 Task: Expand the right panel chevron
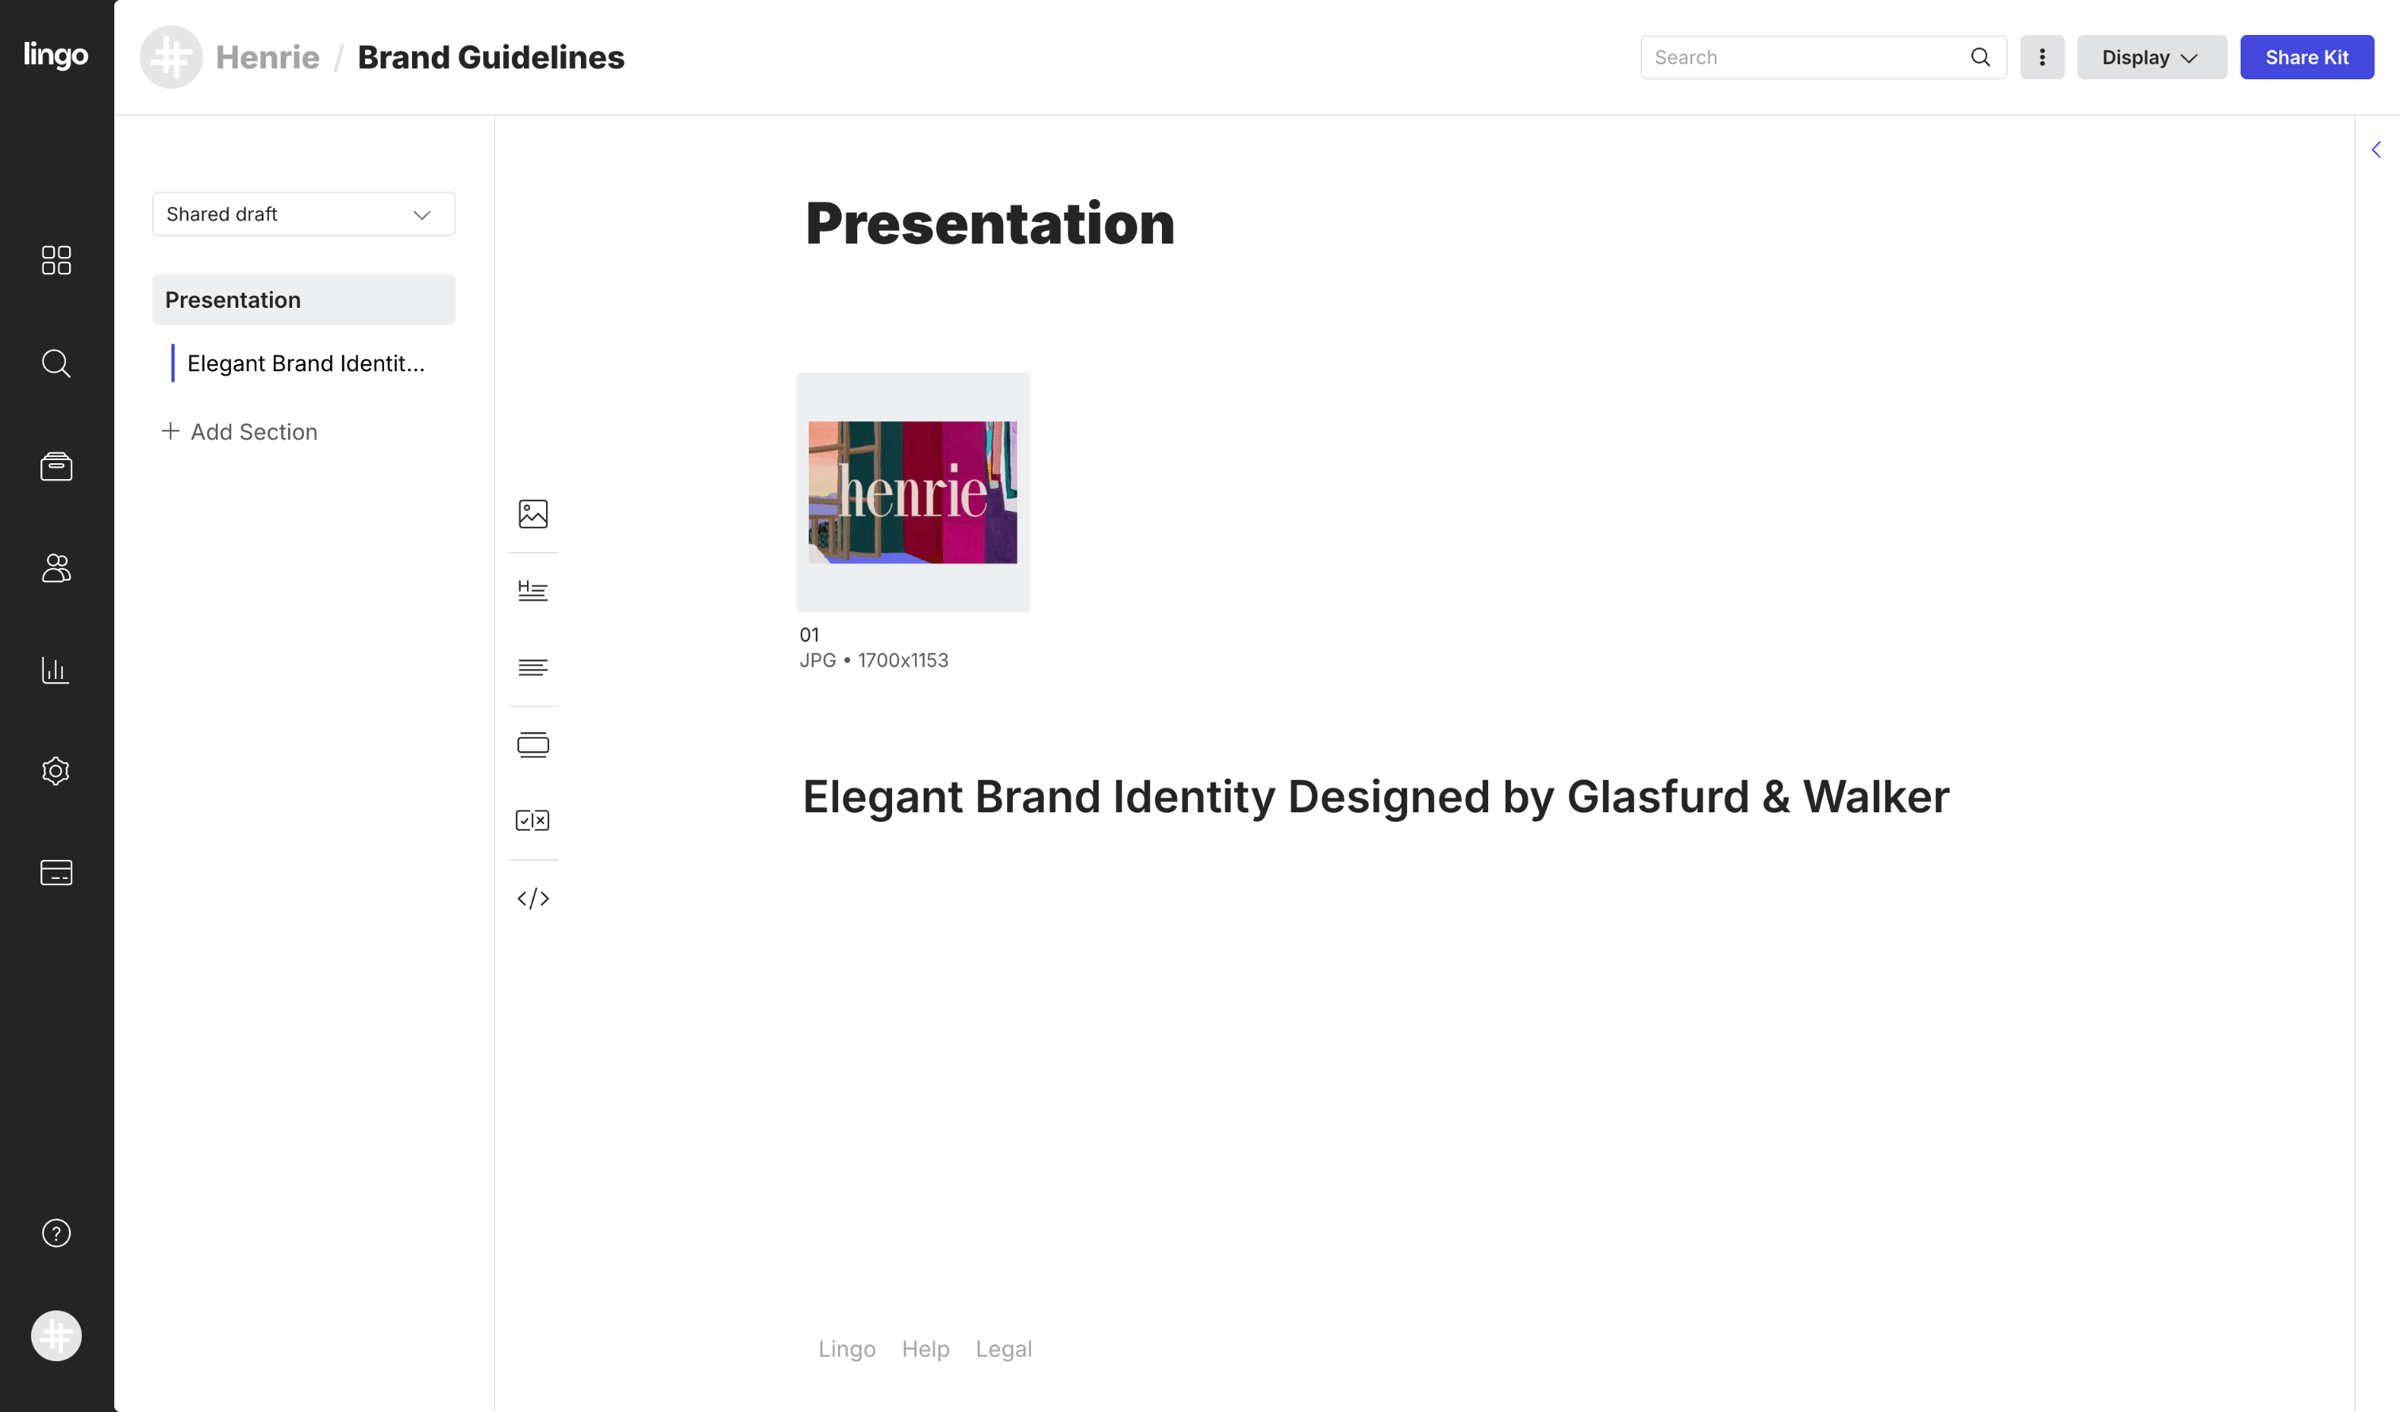coord(2377,150)
